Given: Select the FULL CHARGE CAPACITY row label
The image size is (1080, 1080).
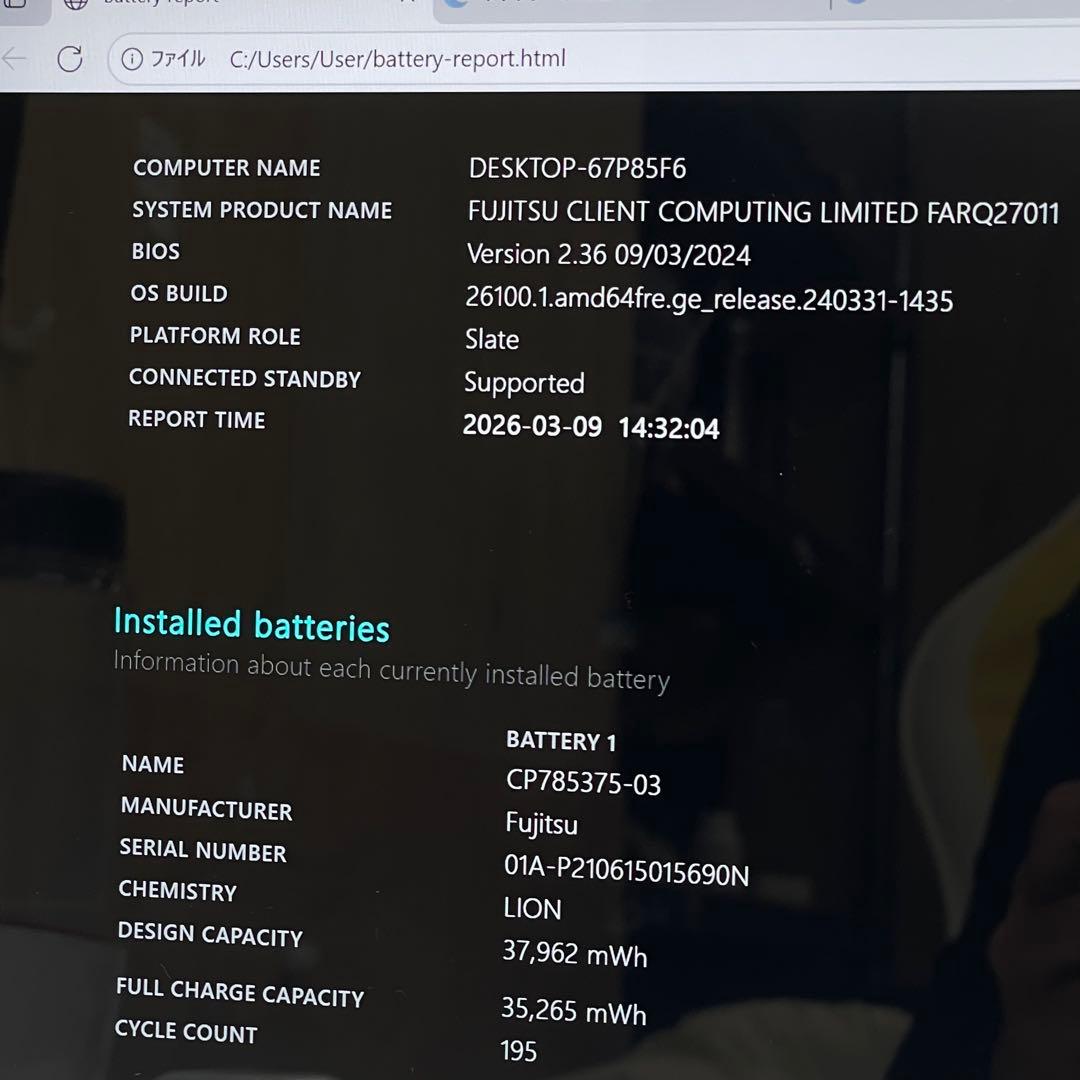Looking at the screenshot, I should (240, 993).
